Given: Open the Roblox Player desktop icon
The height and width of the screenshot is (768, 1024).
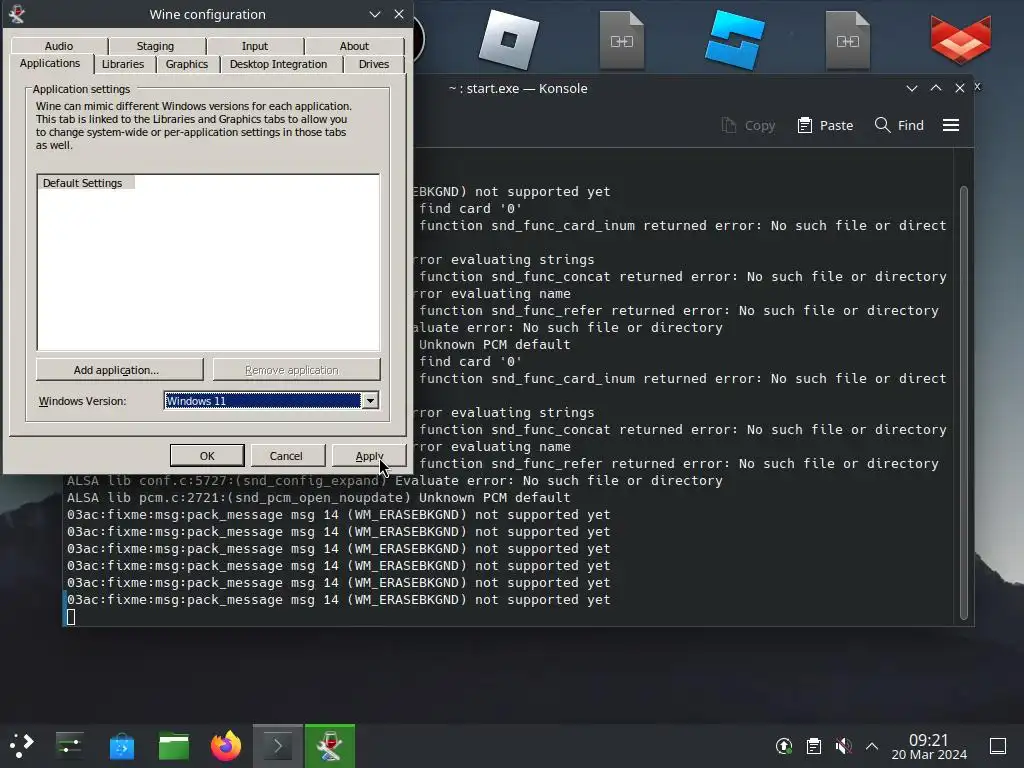Looking at the screenshot, I should coord(509,40).
